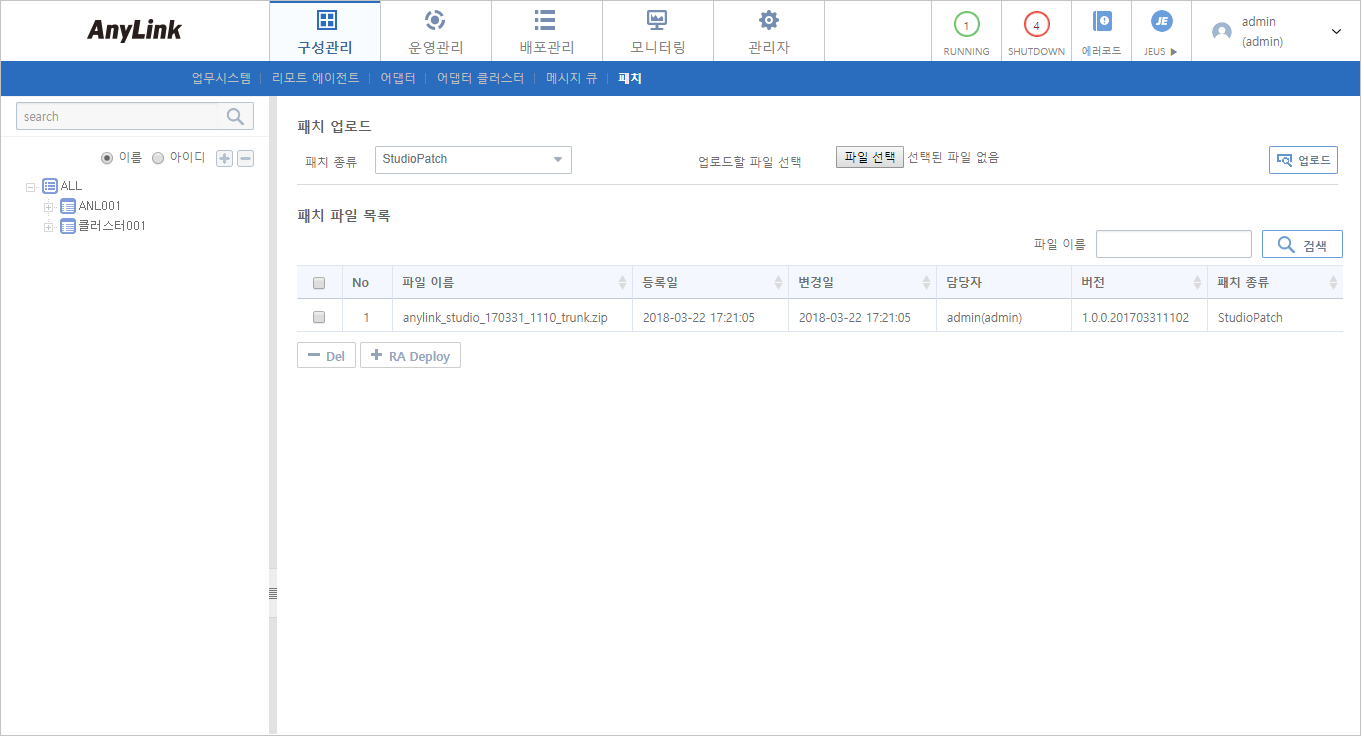Image resolution: width=1364 pixels, height=738 pixels.
Task: Click the SHUTDOWN status circle icon
Action: pos(1035,25)
